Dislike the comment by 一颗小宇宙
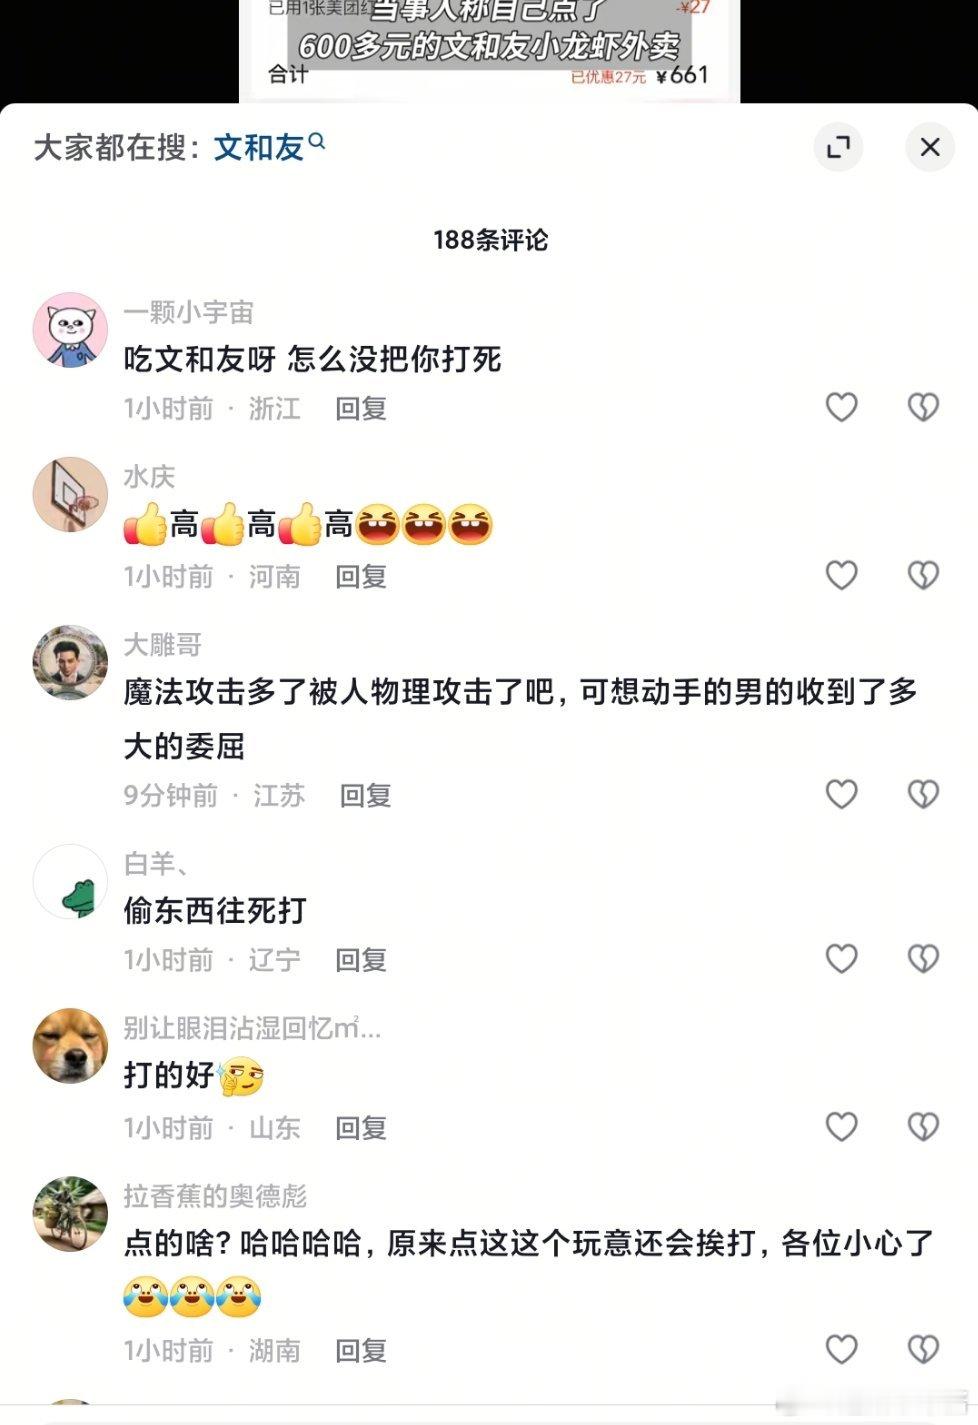 click(x=923, y=407)
